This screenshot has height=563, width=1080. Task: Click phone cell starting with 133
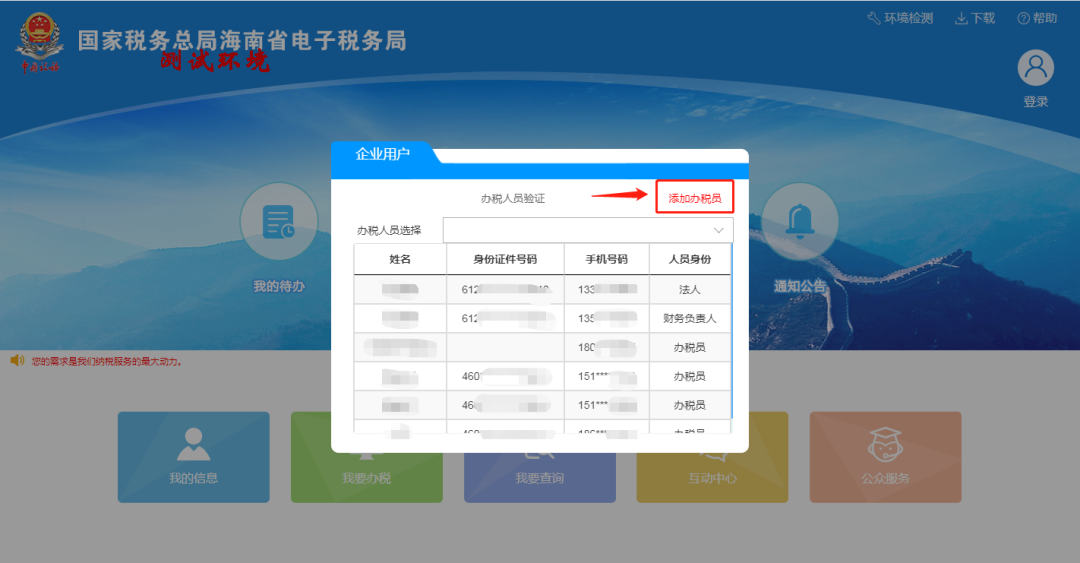click(606, 289)
